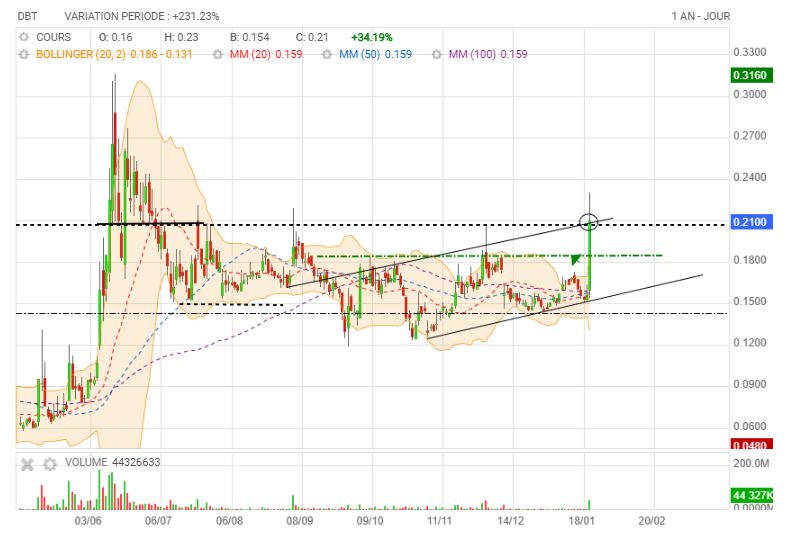Click the green 0.3160 high price tag
Viewport: 792px width, 538px height.
[x=752, y=75]
